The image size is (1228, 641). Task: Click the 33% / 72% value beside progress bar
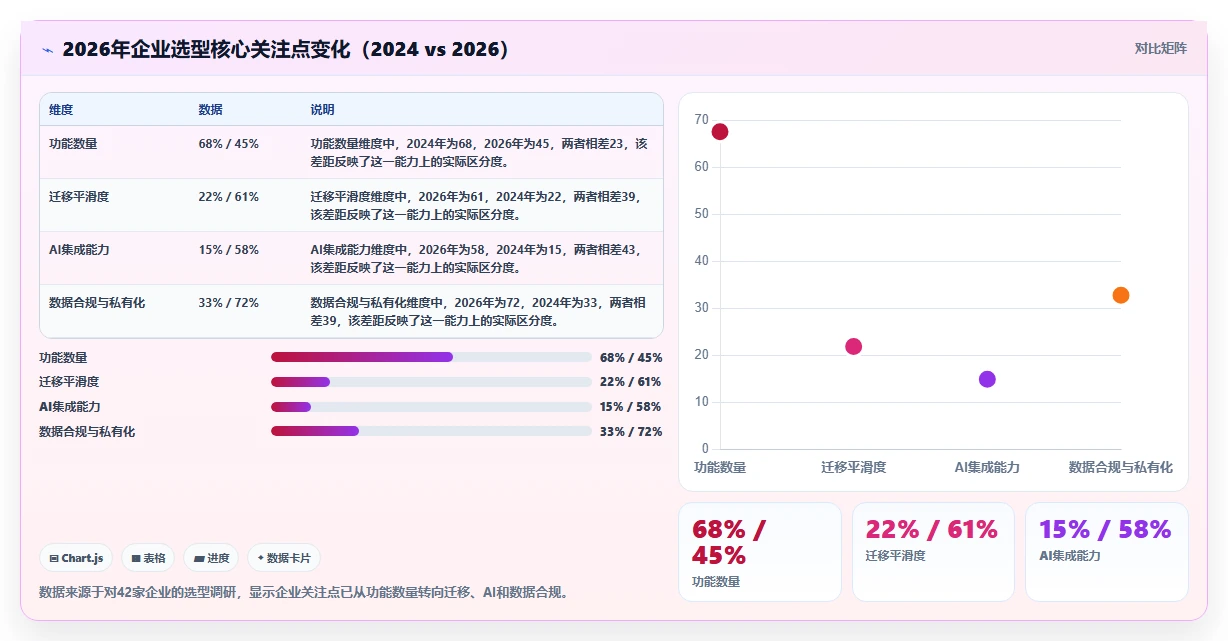(x=631, y=431)
